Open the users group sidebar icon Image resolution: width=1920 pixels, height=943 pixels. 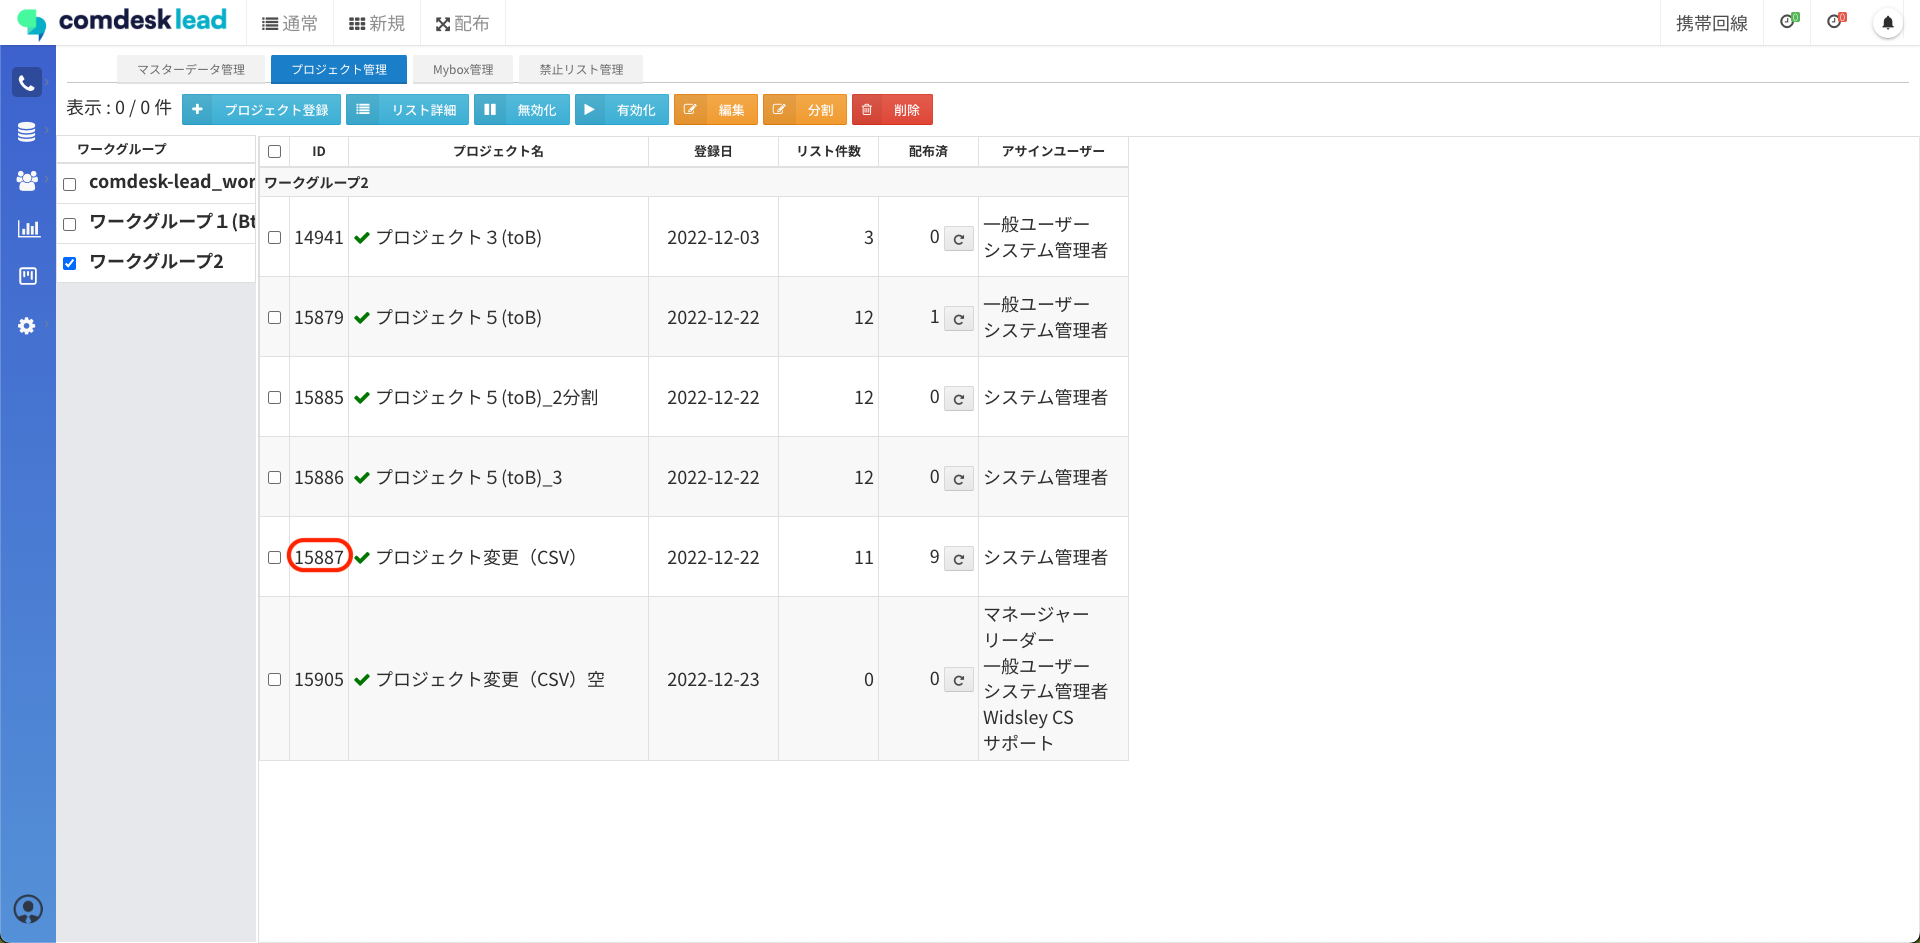27,180
